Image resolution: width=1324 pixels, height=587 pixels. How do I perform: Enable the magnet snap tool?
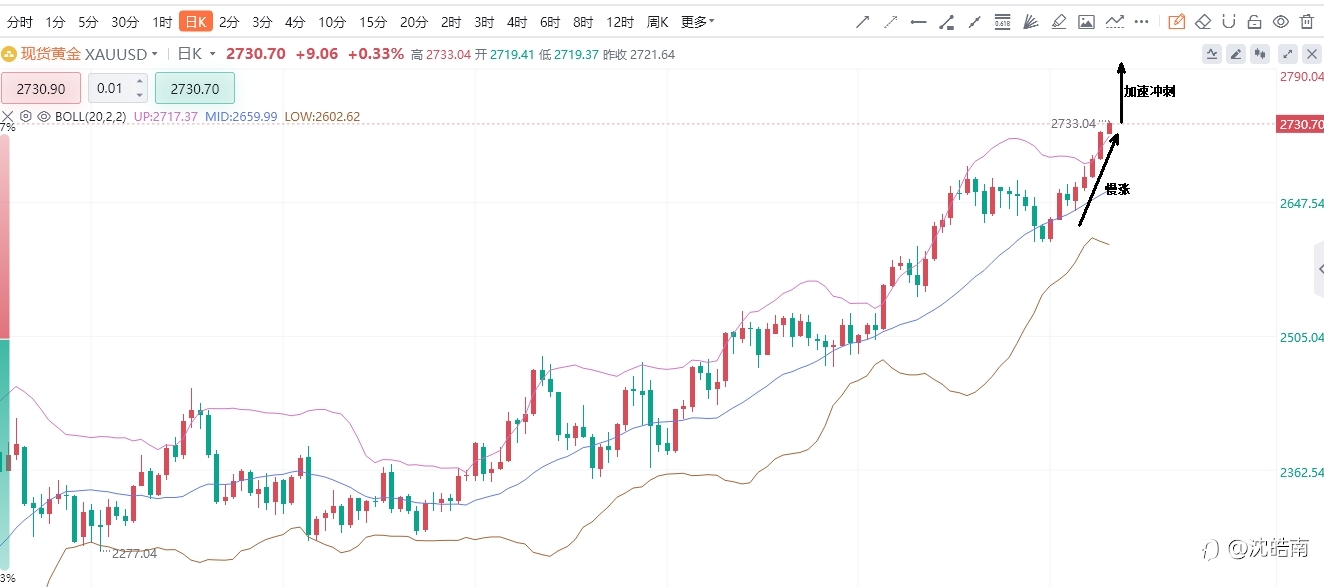[x=1228, y=21]
